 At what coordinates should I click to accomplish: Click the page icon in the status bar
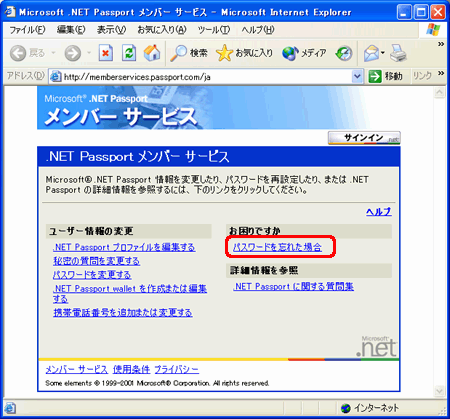coord(10,408)
